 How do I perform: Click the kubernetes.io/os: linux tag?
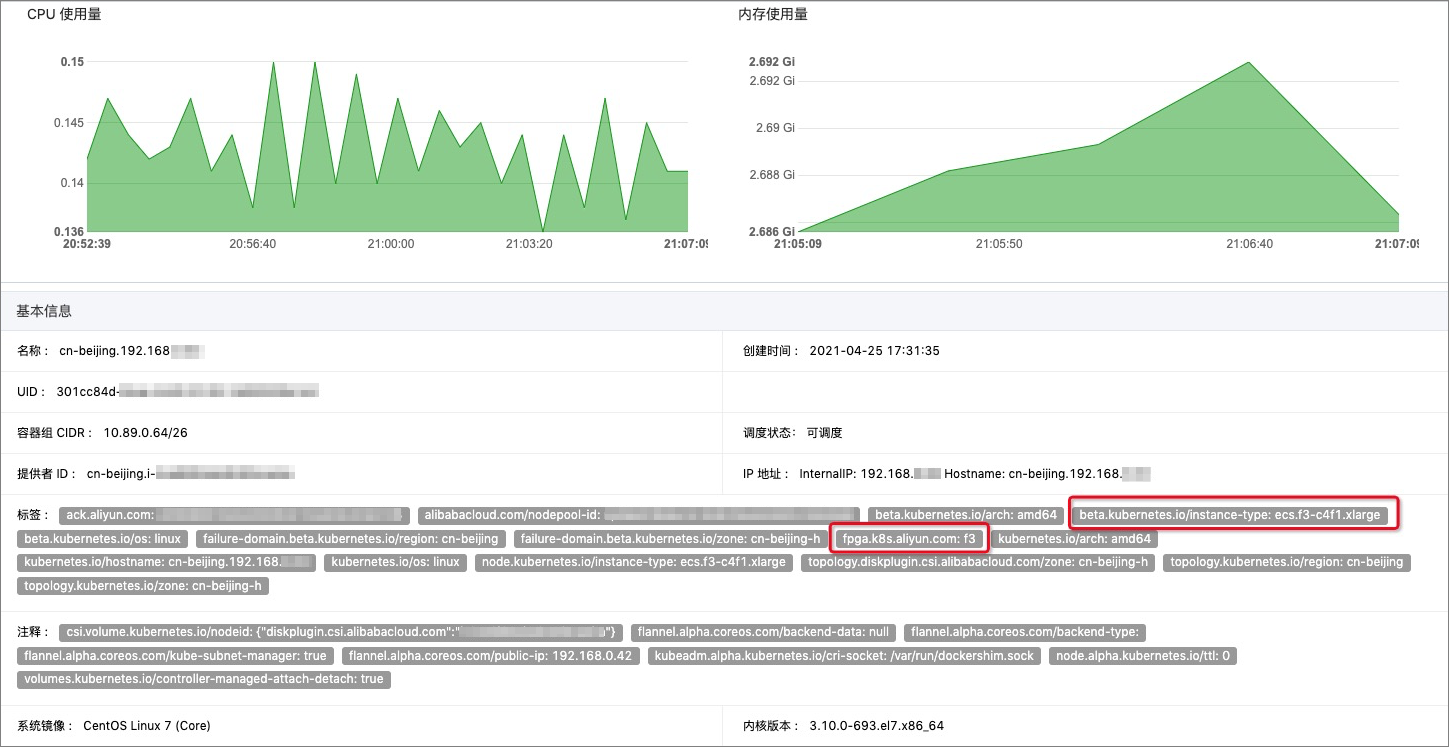tap(395, 562)
